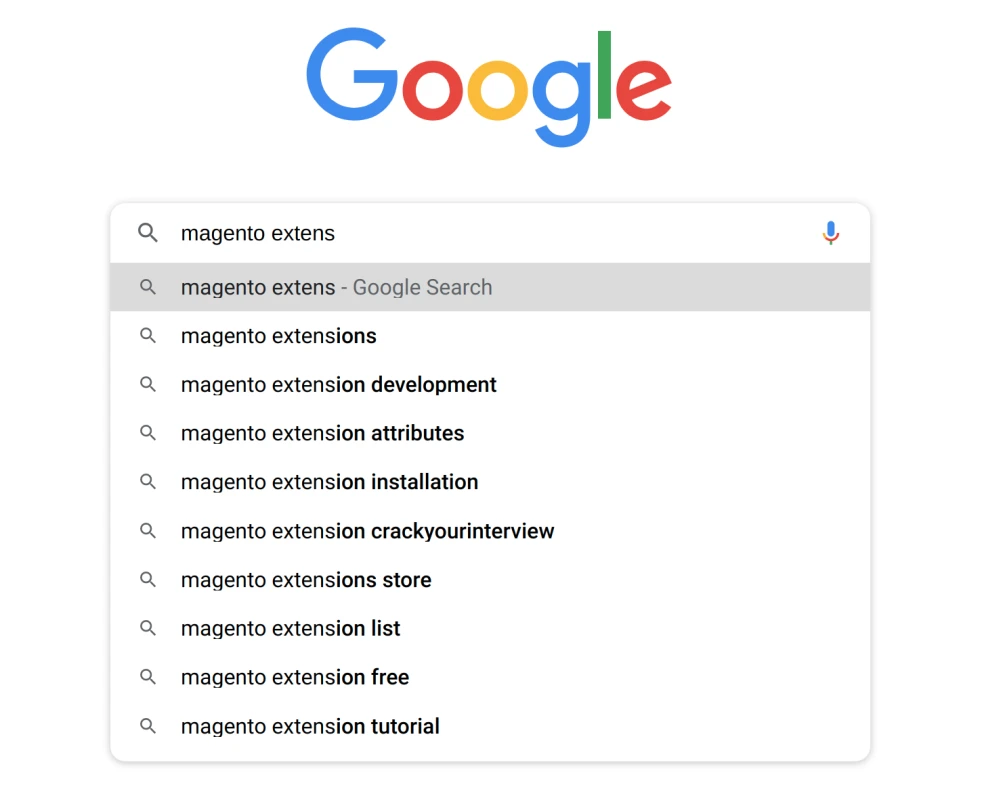Select the 'magento extensions' suggestion

[278, 336]
